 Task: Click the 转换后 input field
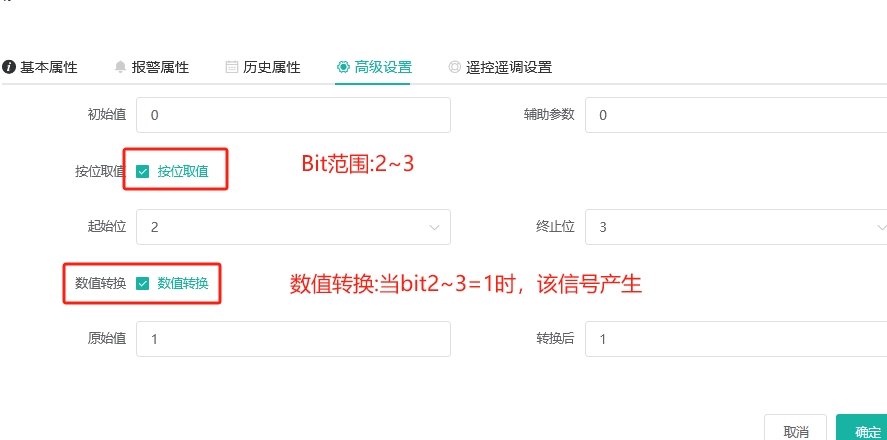736,339
